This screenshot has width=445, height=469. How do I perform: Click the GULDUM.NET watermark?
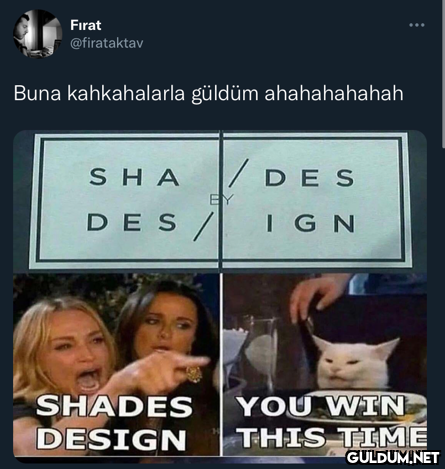coord(393,457)
